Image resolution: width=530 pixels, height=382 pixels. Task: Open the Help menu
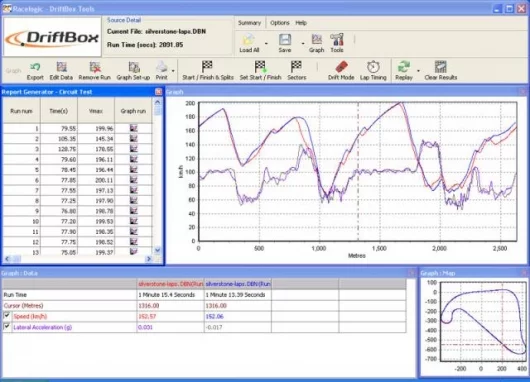click(x=301, y=23)
